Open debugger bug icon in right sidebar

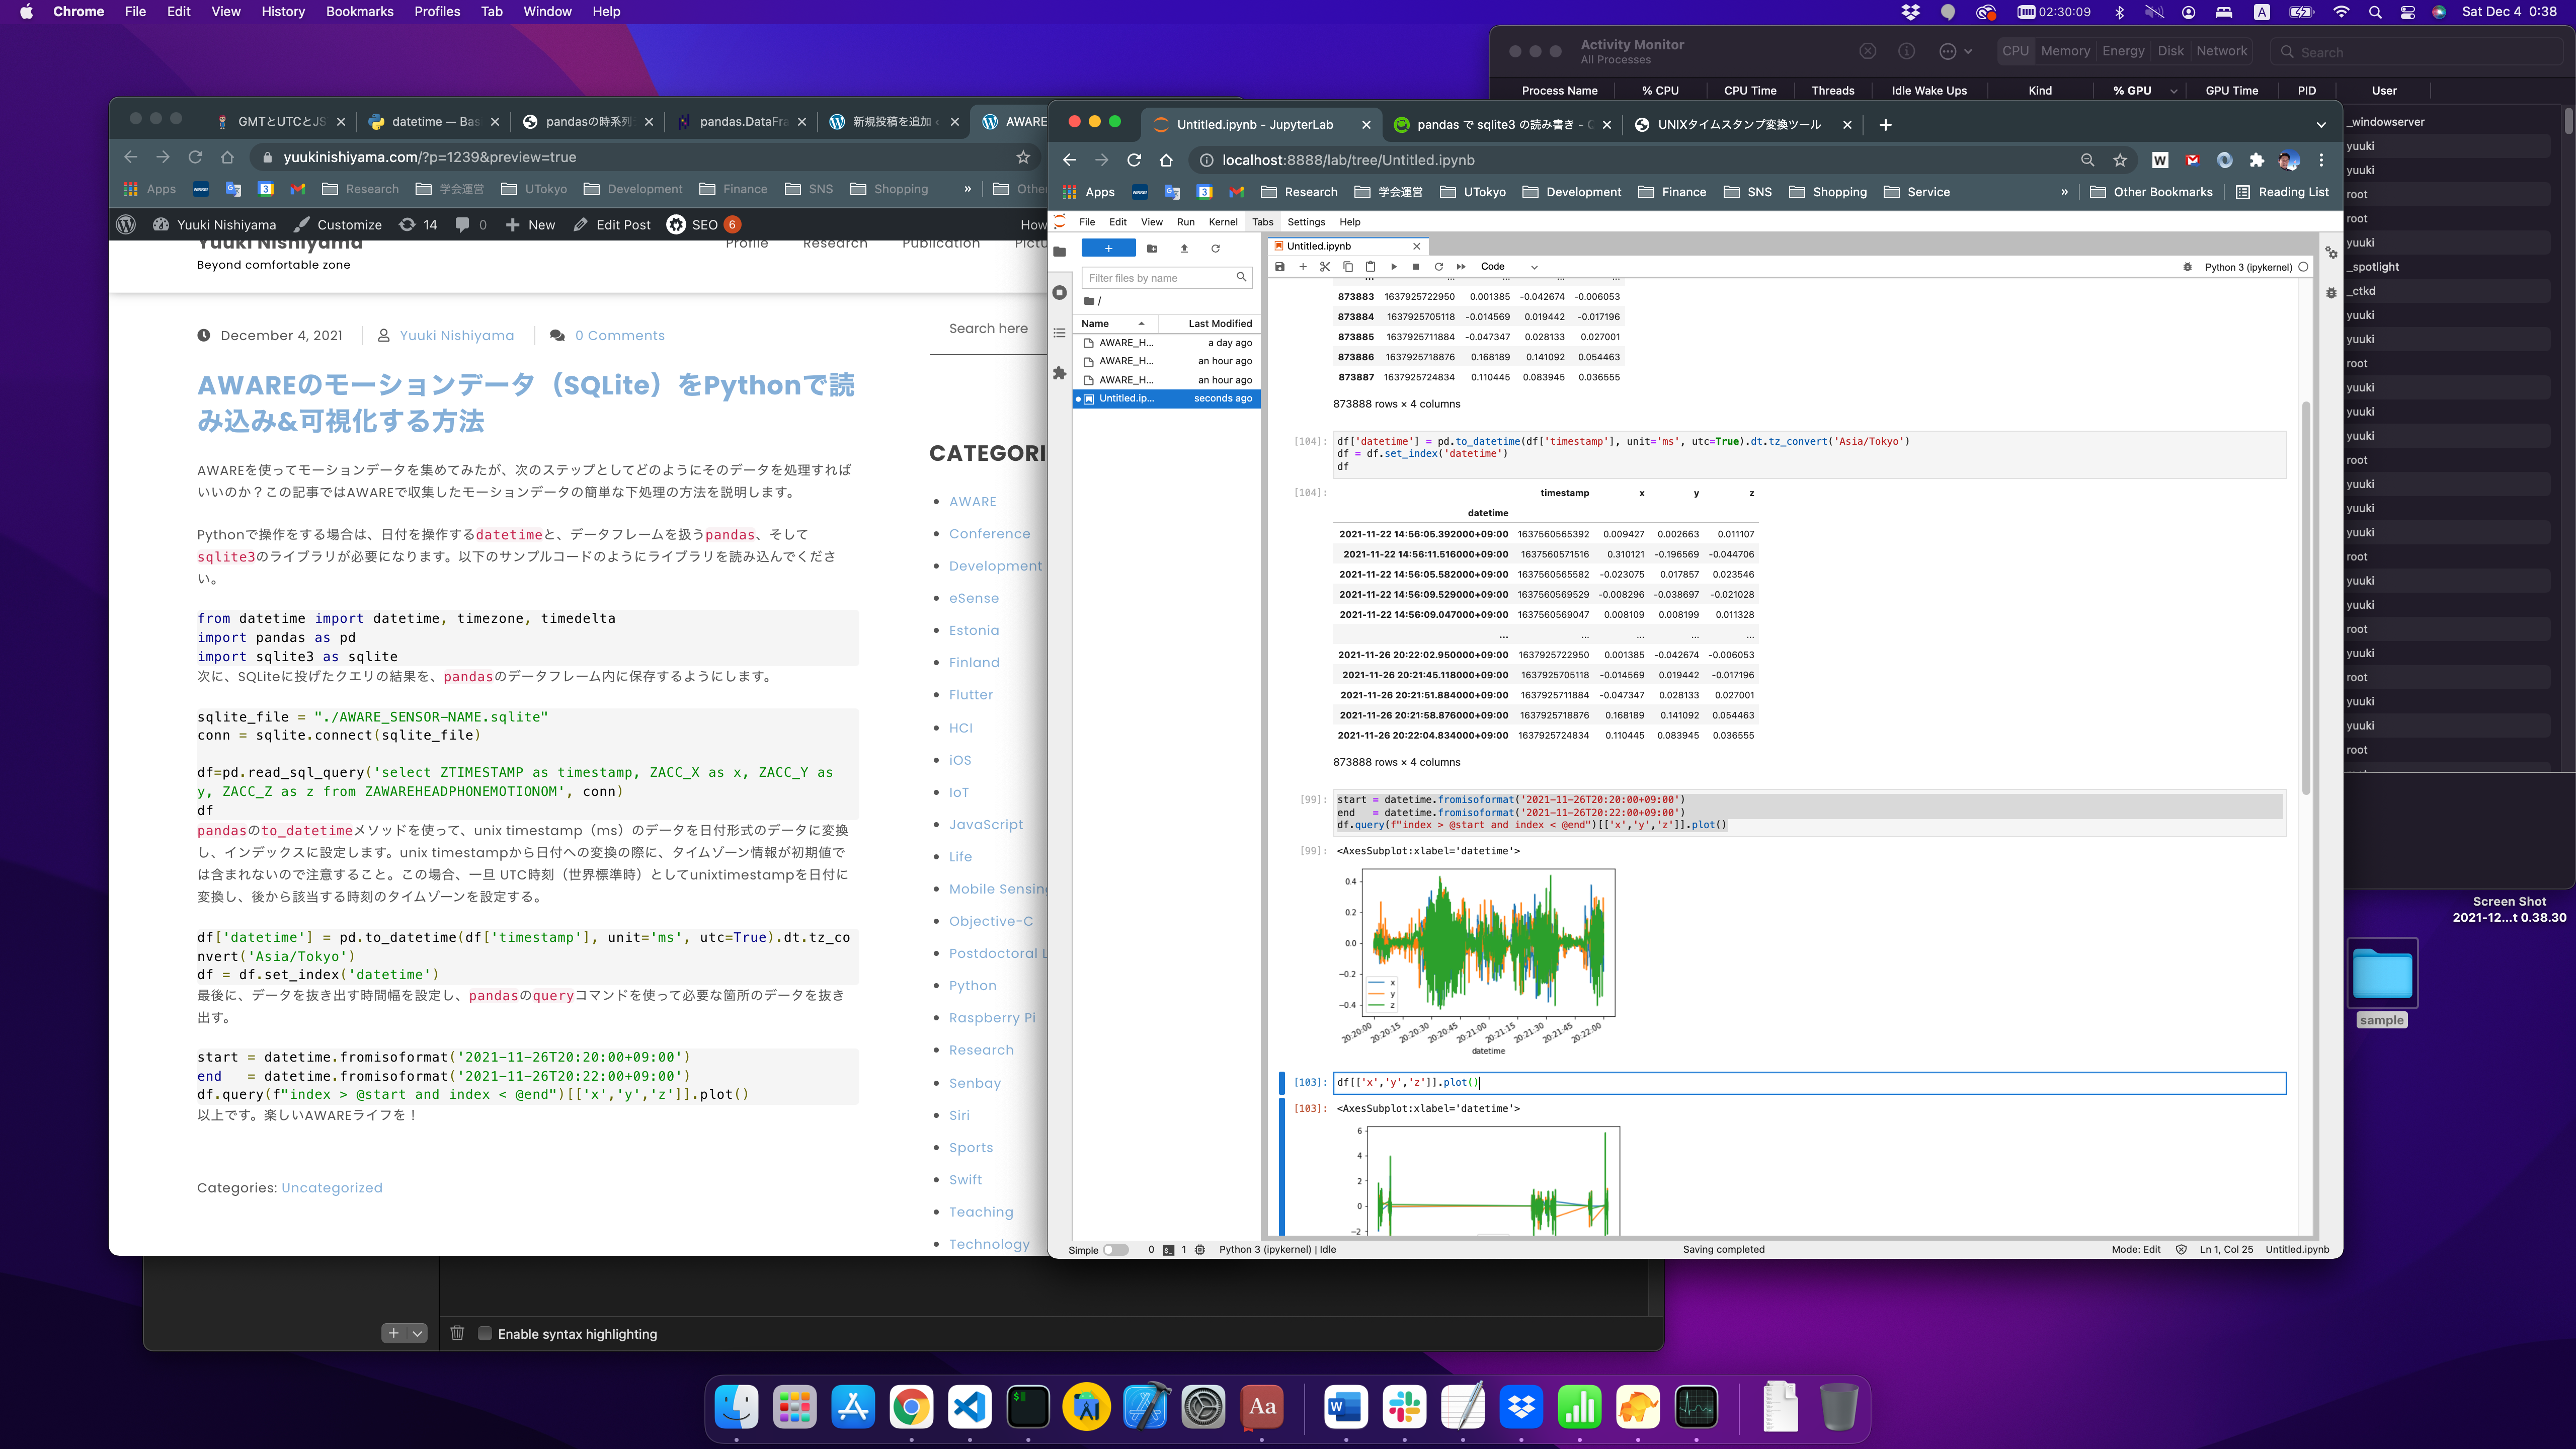(x=2331, y=293)
